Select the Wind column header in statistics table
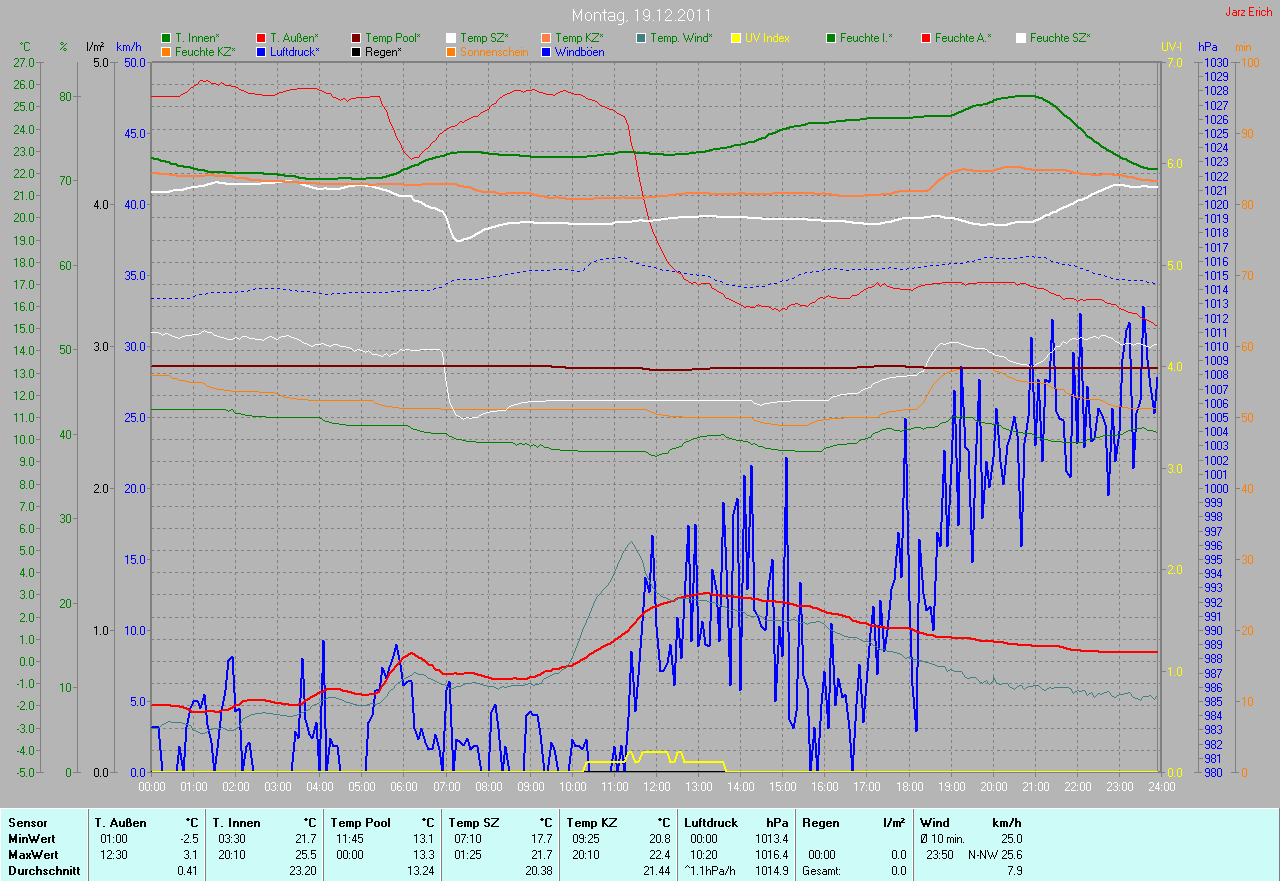This screenshot has height=881, width=1280. (935, 823)
